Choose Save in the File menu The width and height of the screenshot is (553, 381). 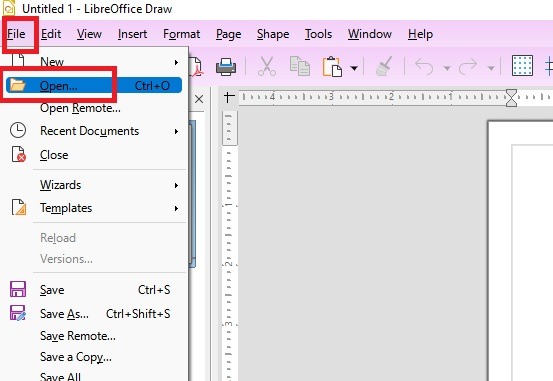pyautogui.click(x=94, y=290)
